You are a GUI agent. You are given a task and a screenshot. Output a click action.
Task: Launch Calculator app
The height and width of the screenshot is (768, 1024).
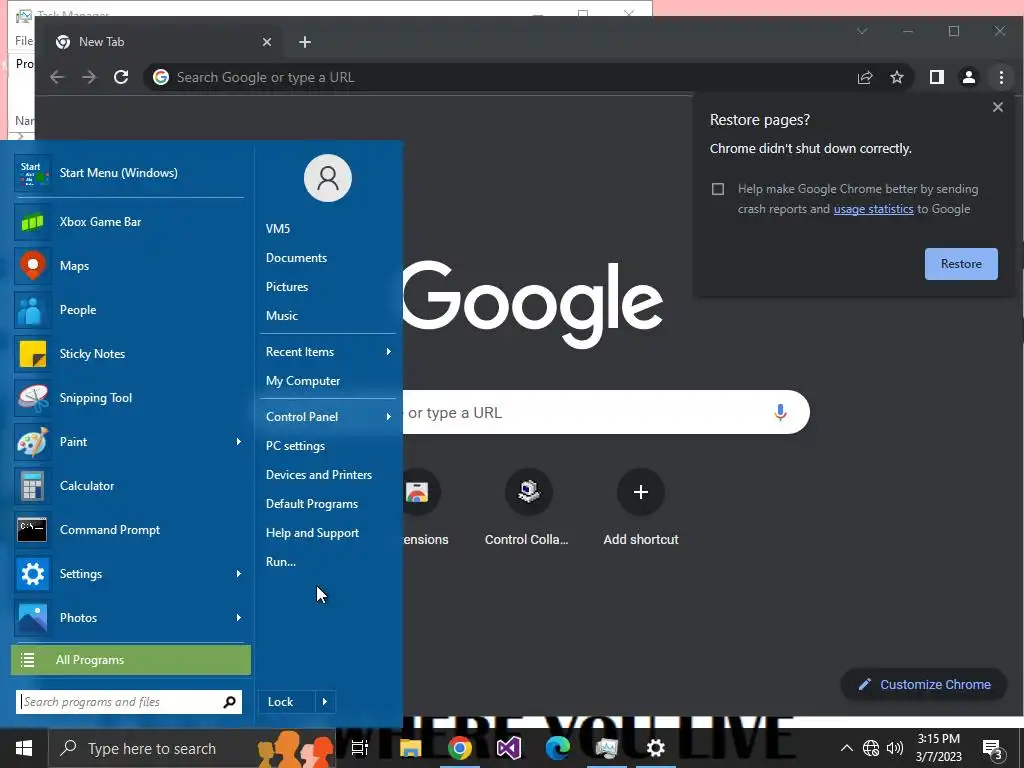click(129, 486)
